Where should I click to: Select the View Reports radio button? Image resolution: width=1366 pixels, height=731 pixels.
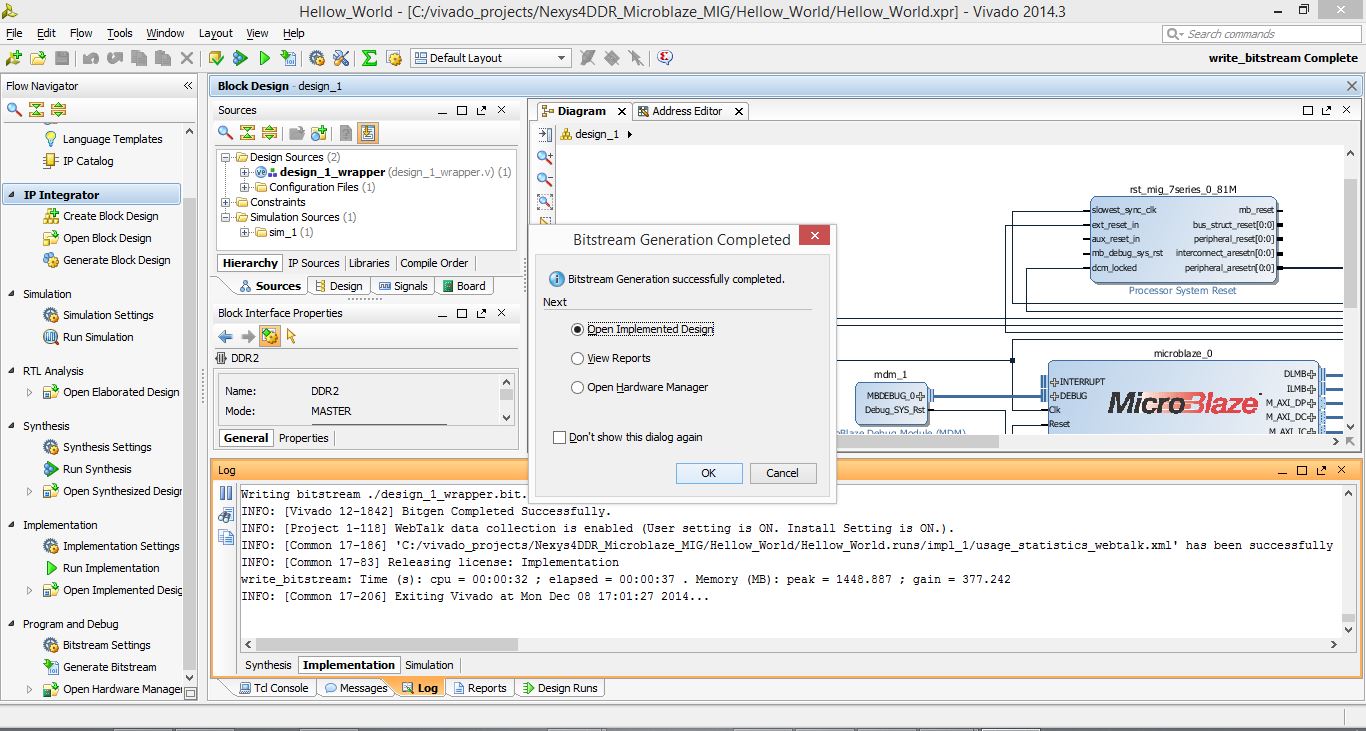click(577, 358)
